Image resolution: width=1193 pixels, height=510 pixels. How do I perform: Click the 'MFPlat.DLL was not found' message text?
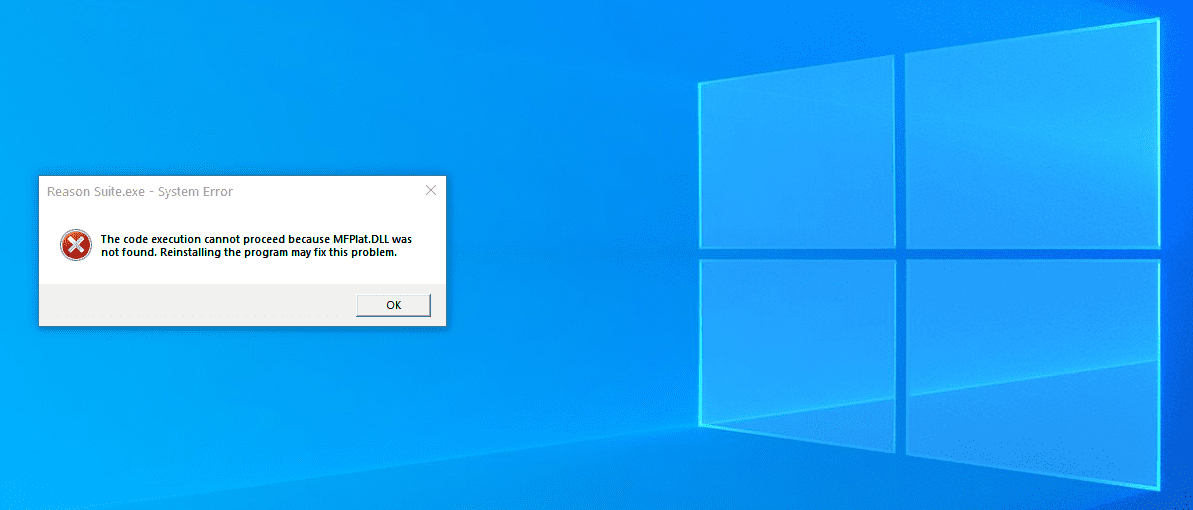pos(256,246)
